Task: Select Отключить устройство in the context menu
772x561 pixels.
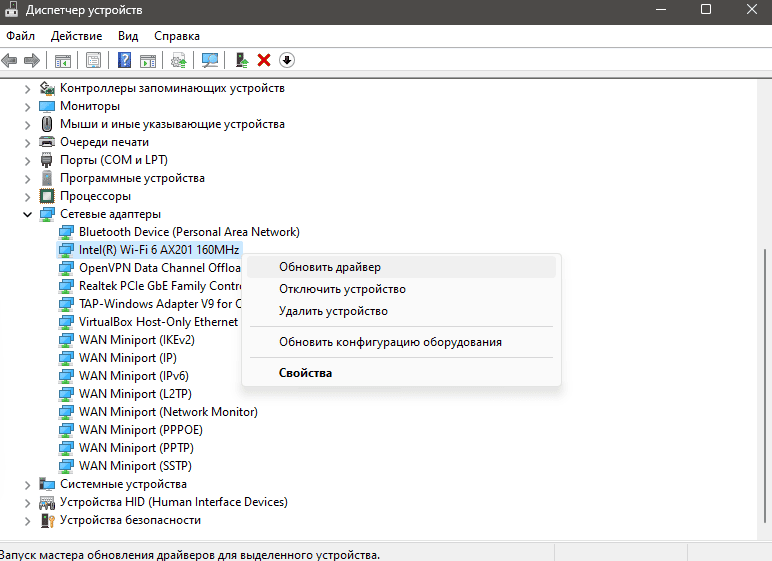Action: pyautogui.click(x=342, y=289)
